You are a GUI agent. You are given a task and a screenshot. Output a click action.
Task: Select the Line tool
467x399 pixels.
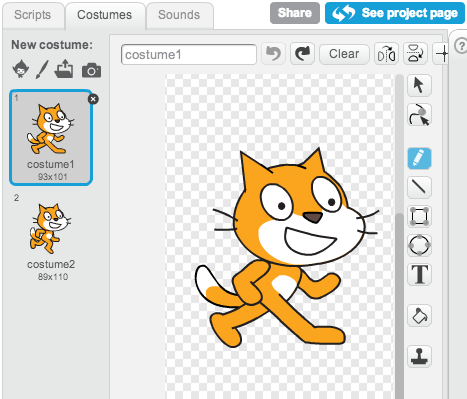click(419, 187)
